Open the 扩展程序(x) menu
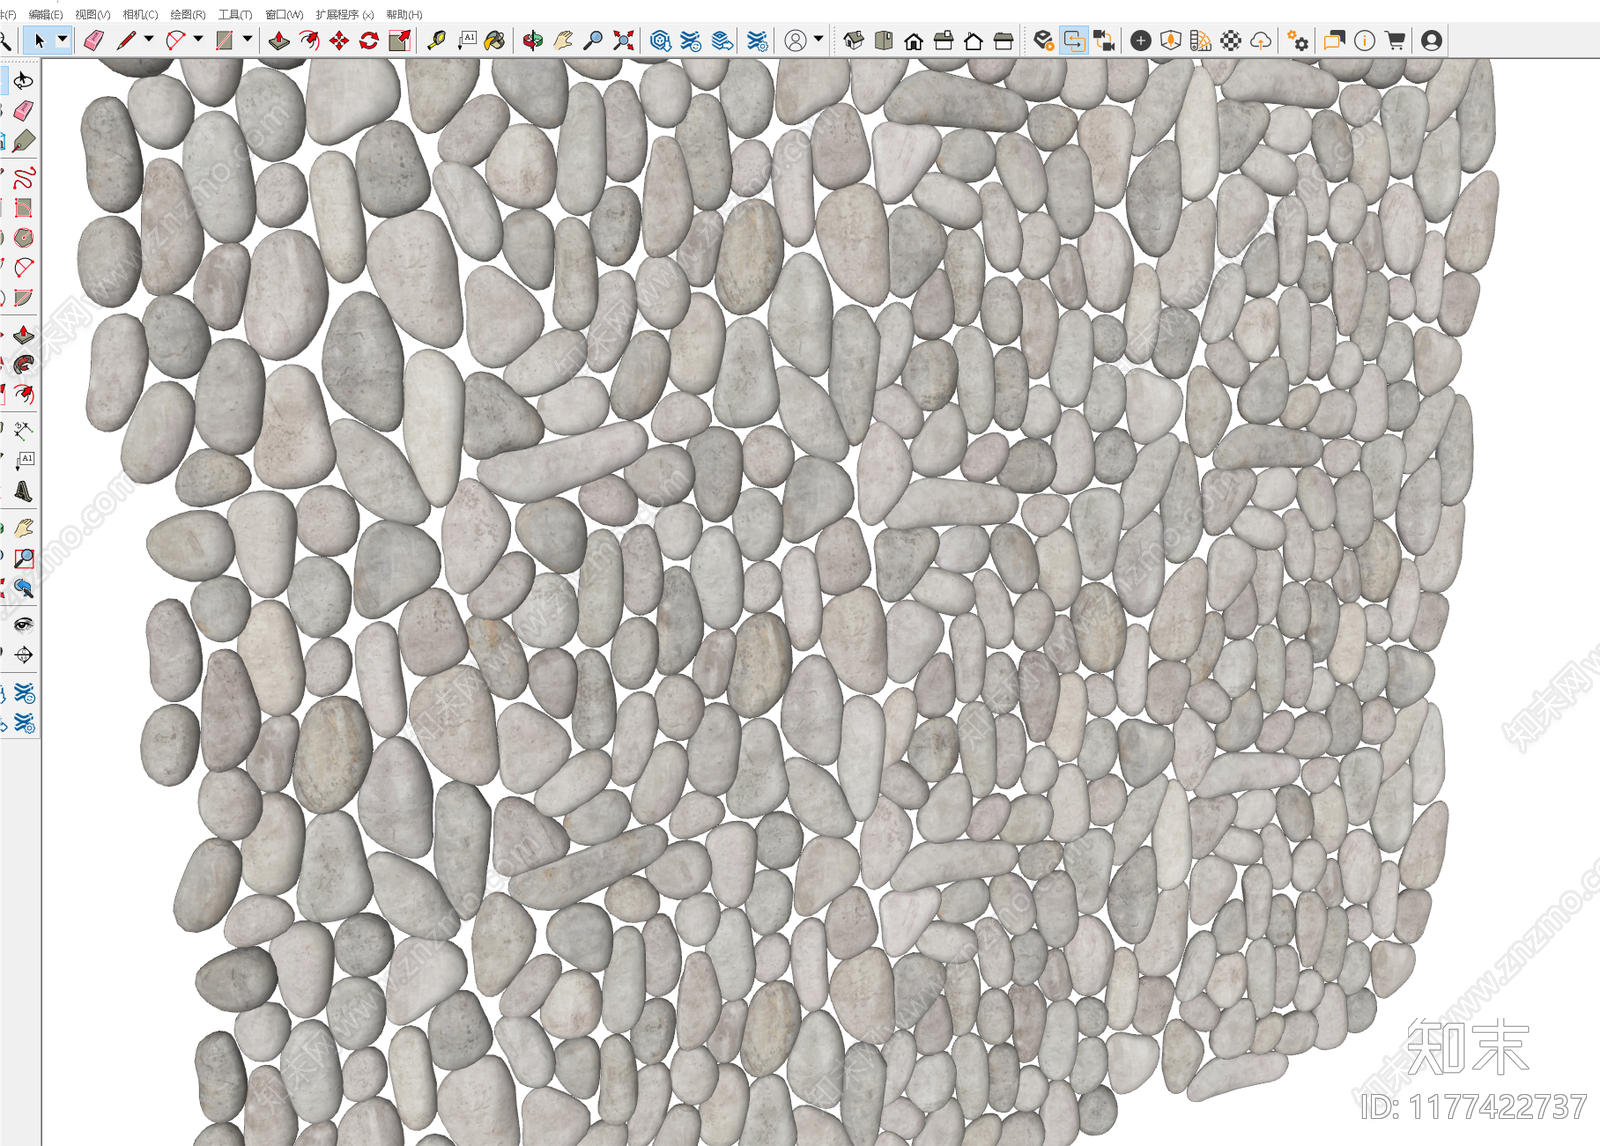Viewport: 1600px width, 1146px height. click(x=344, y=15)
